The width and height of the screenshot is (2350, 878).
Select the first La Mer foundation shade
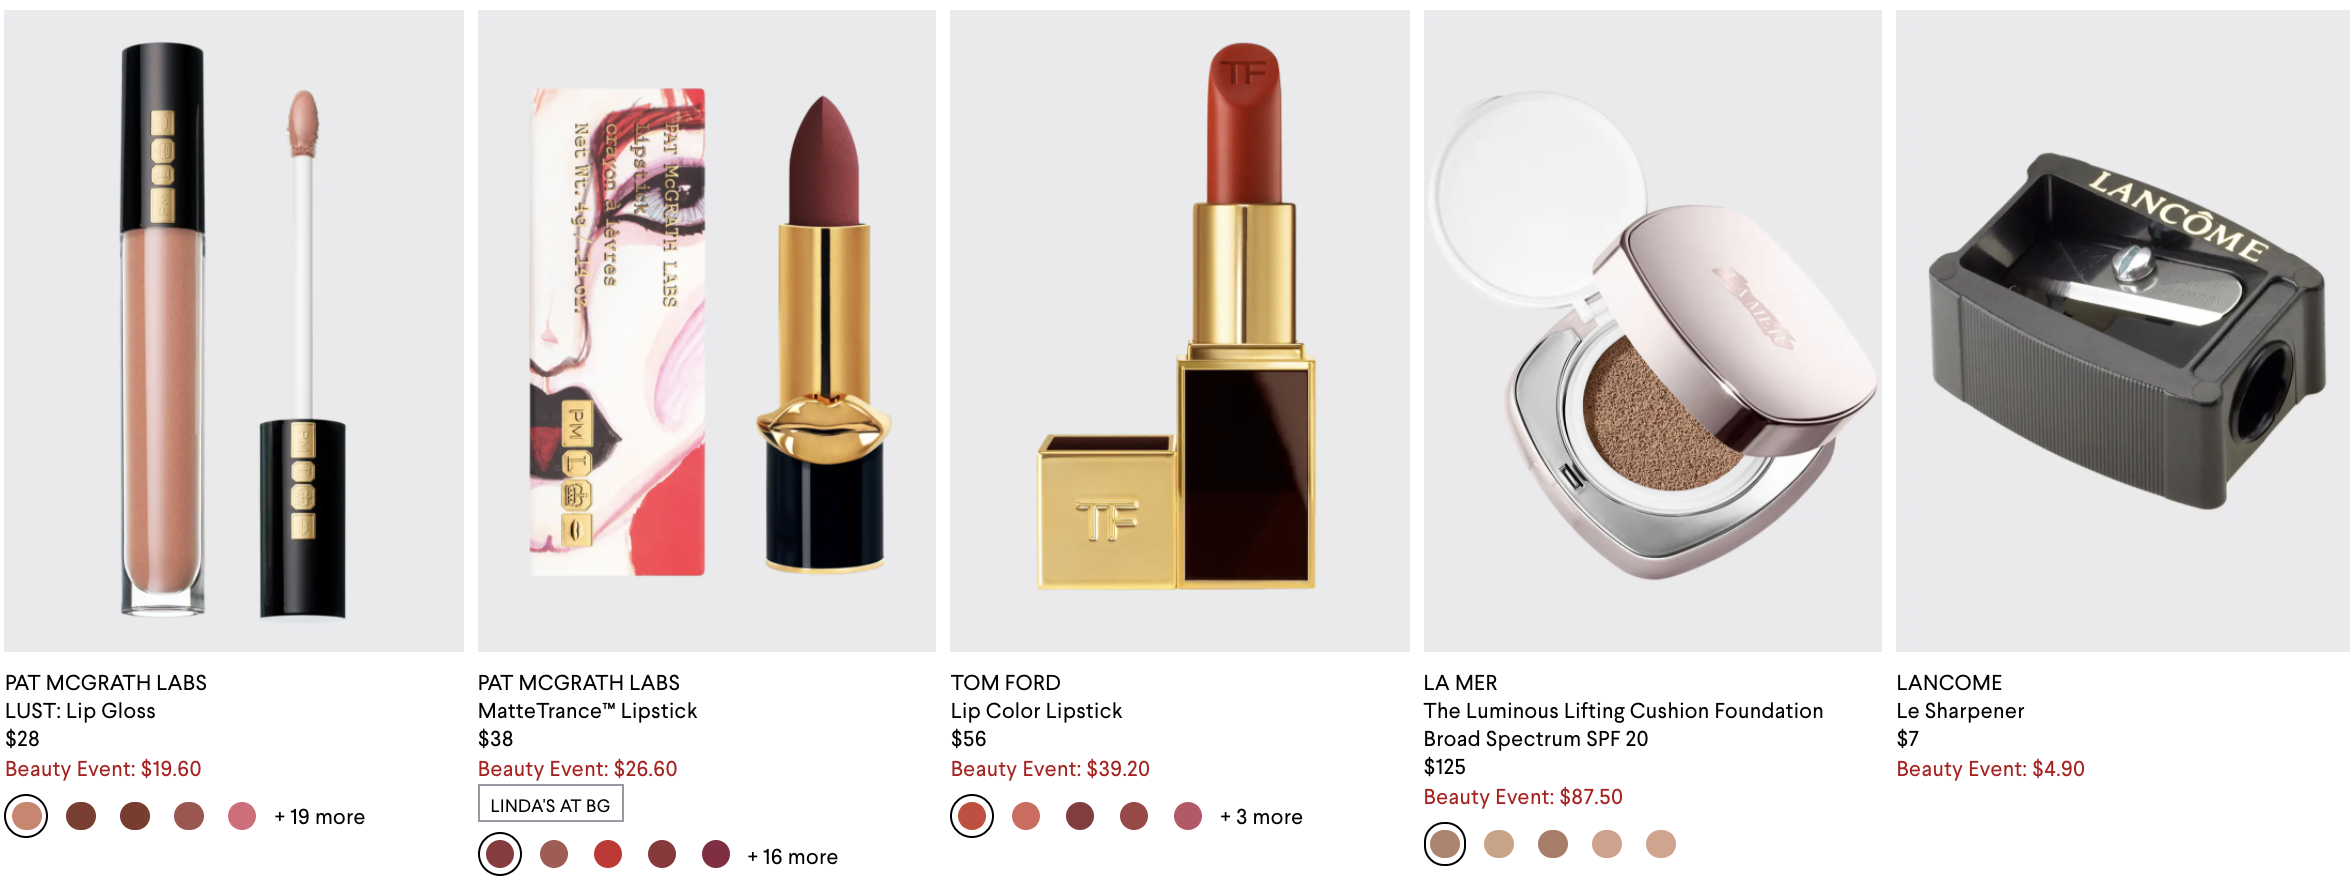(x=1445, y=844)
